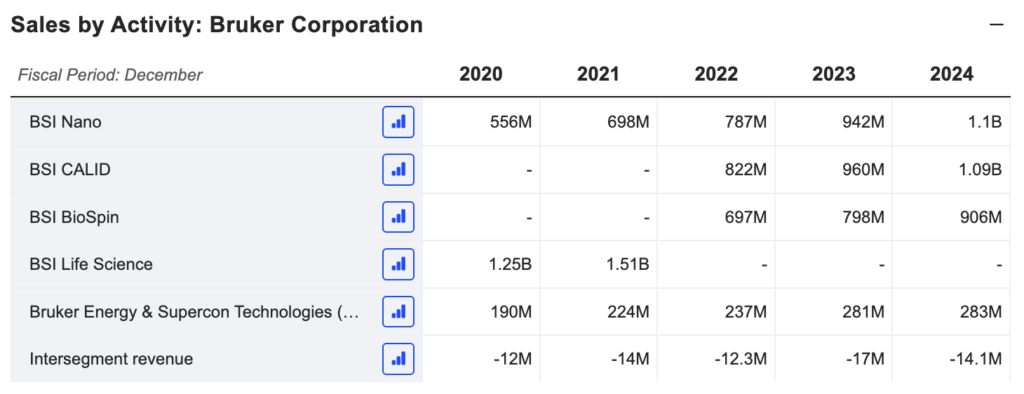Click the Intersegment revenue row label
Viewport: 1024px width, 394px height.
(111, 359)
